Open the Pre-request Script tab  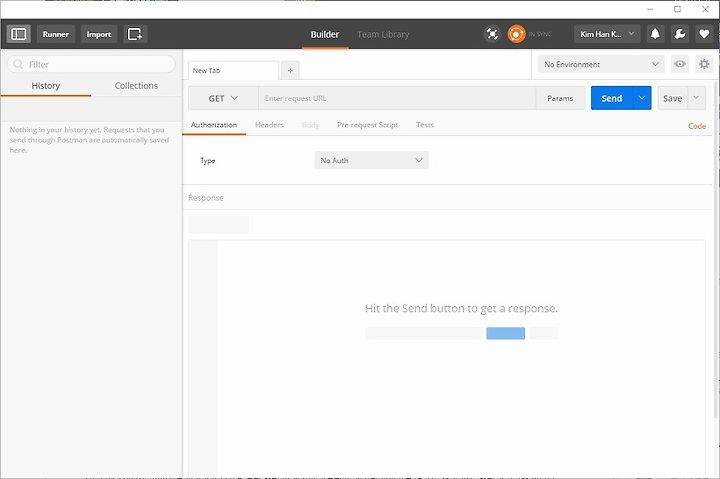tap(367, 125)
